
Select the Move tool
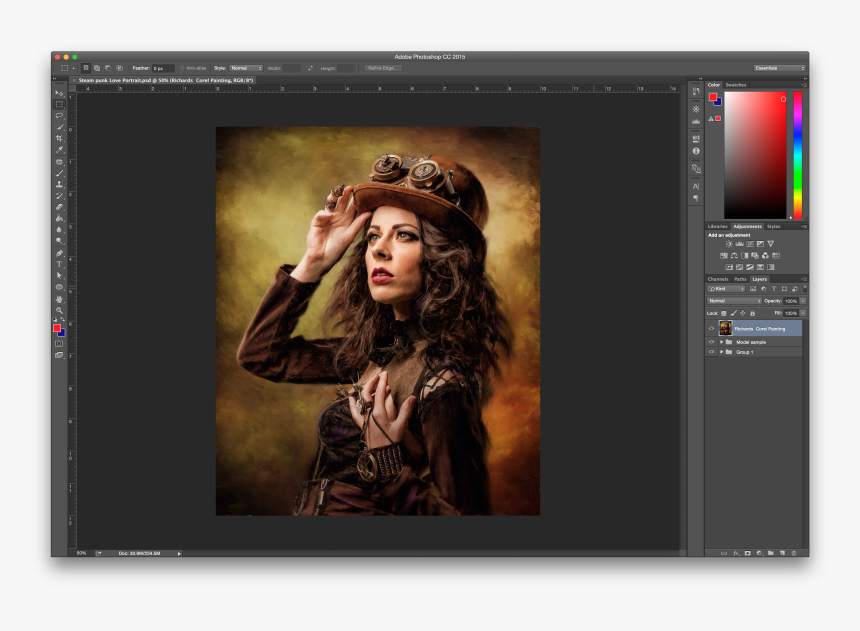(x=57, y=92)
